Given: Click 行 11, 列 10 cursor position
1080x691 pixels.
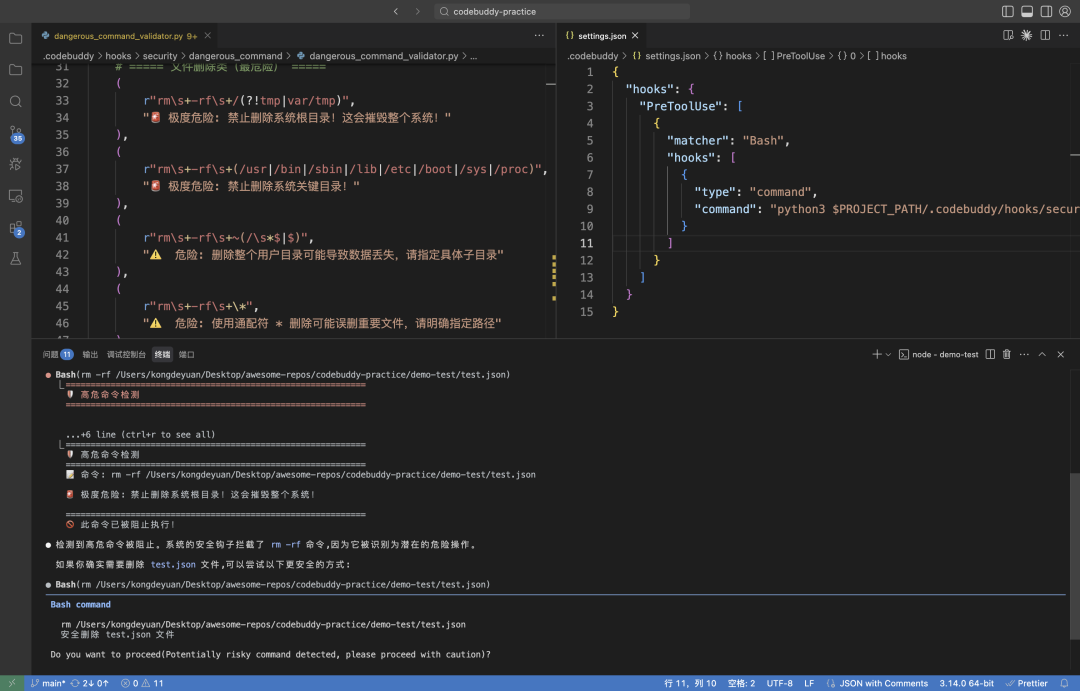Looking at the screenshot, I should click(690, 683).
